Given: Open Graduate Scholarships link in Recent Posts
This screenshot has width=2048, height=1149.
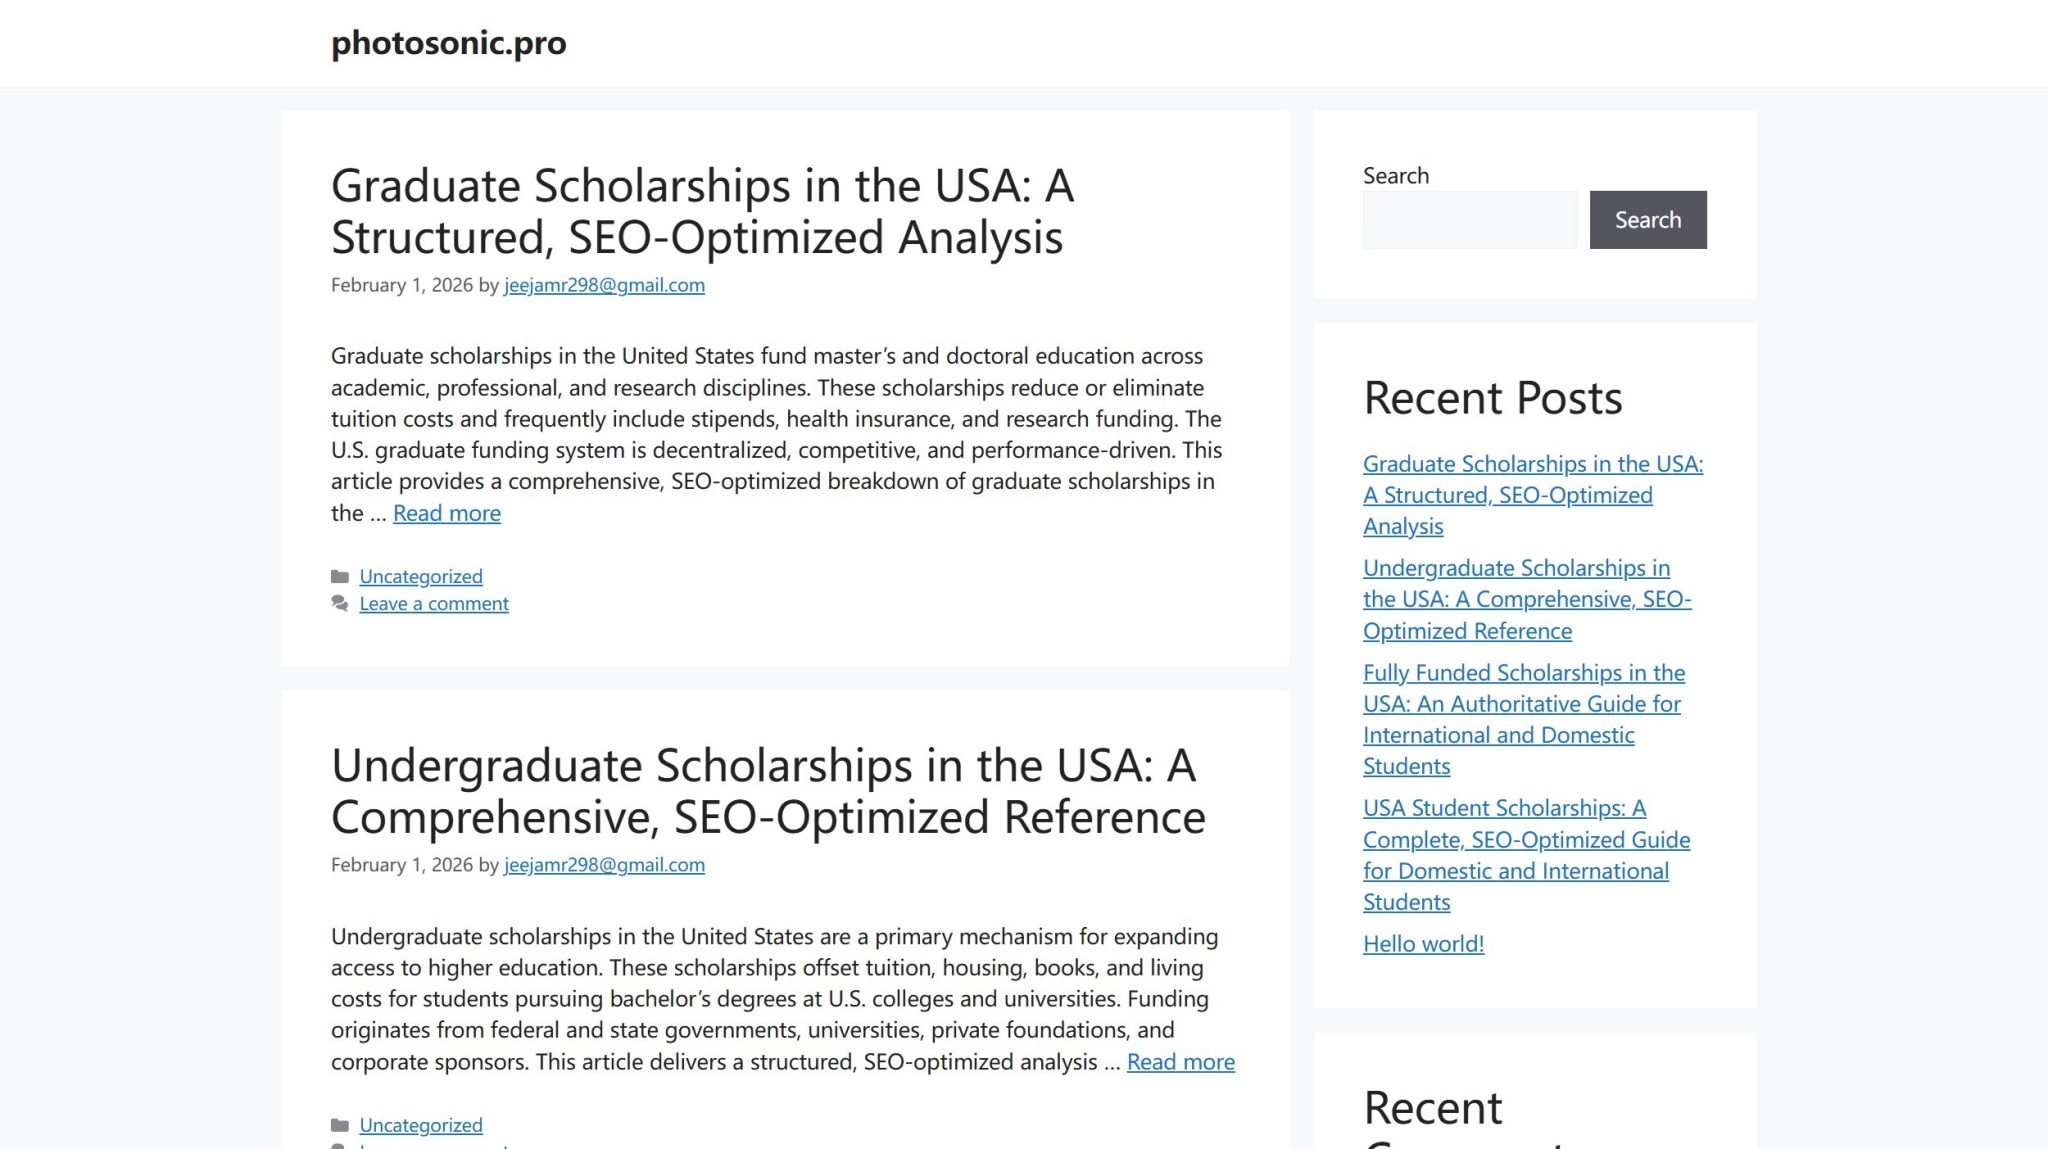Looking at the screenshot, I should [1532, 495].
